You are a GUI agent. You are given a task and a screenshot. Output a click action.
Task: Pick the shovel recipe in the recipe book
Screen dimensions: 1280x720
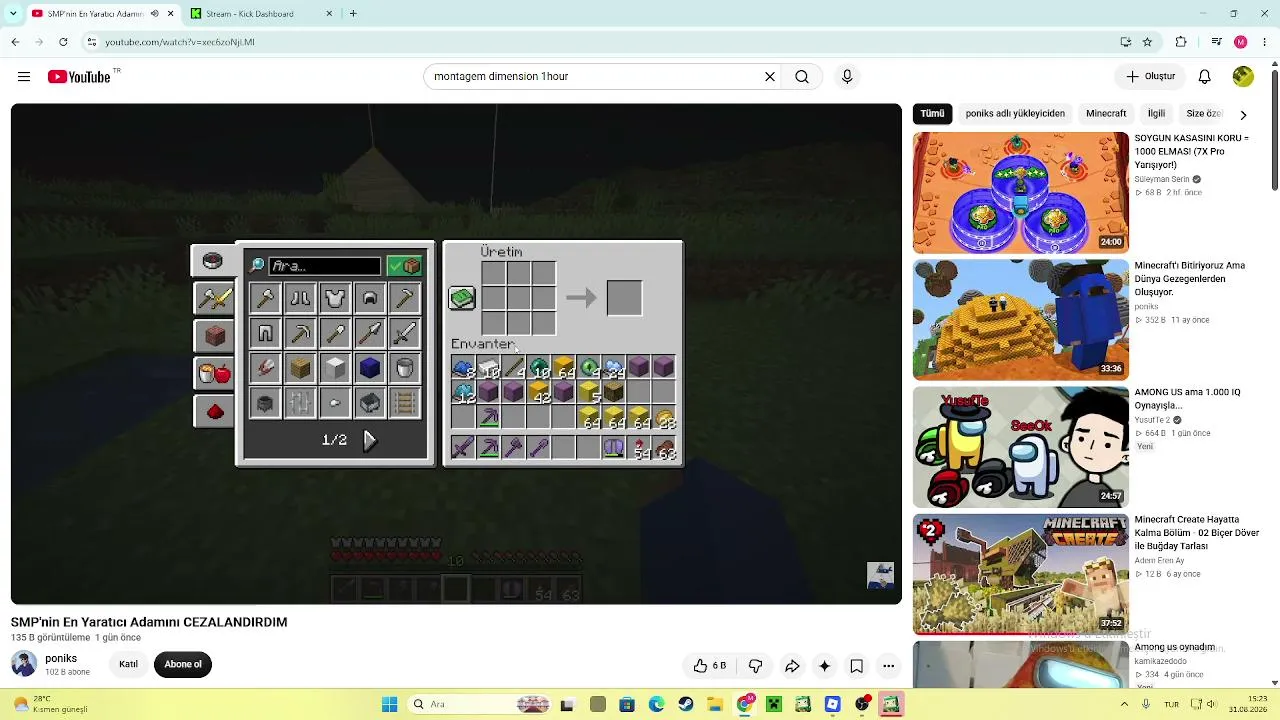[335, 333]
